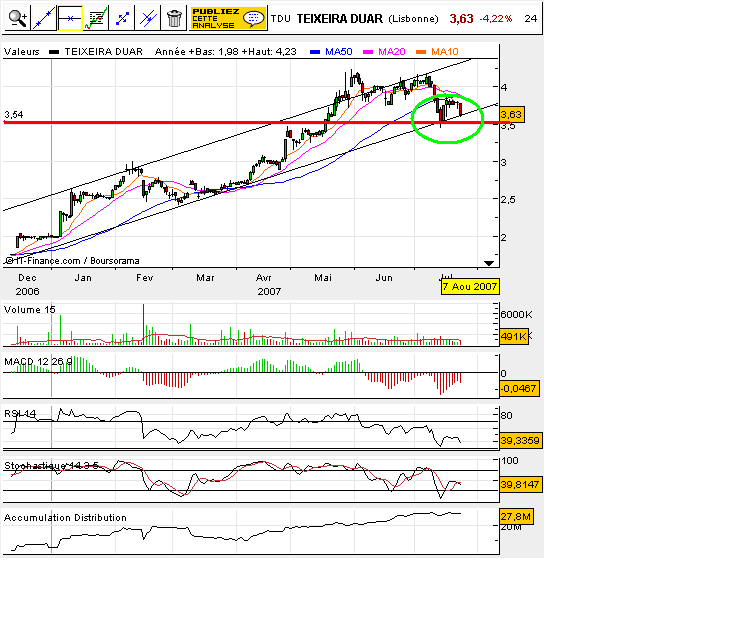738x637 pixels.
Task: Click the 491K volume value tag
Action: [x=513, y=337]
